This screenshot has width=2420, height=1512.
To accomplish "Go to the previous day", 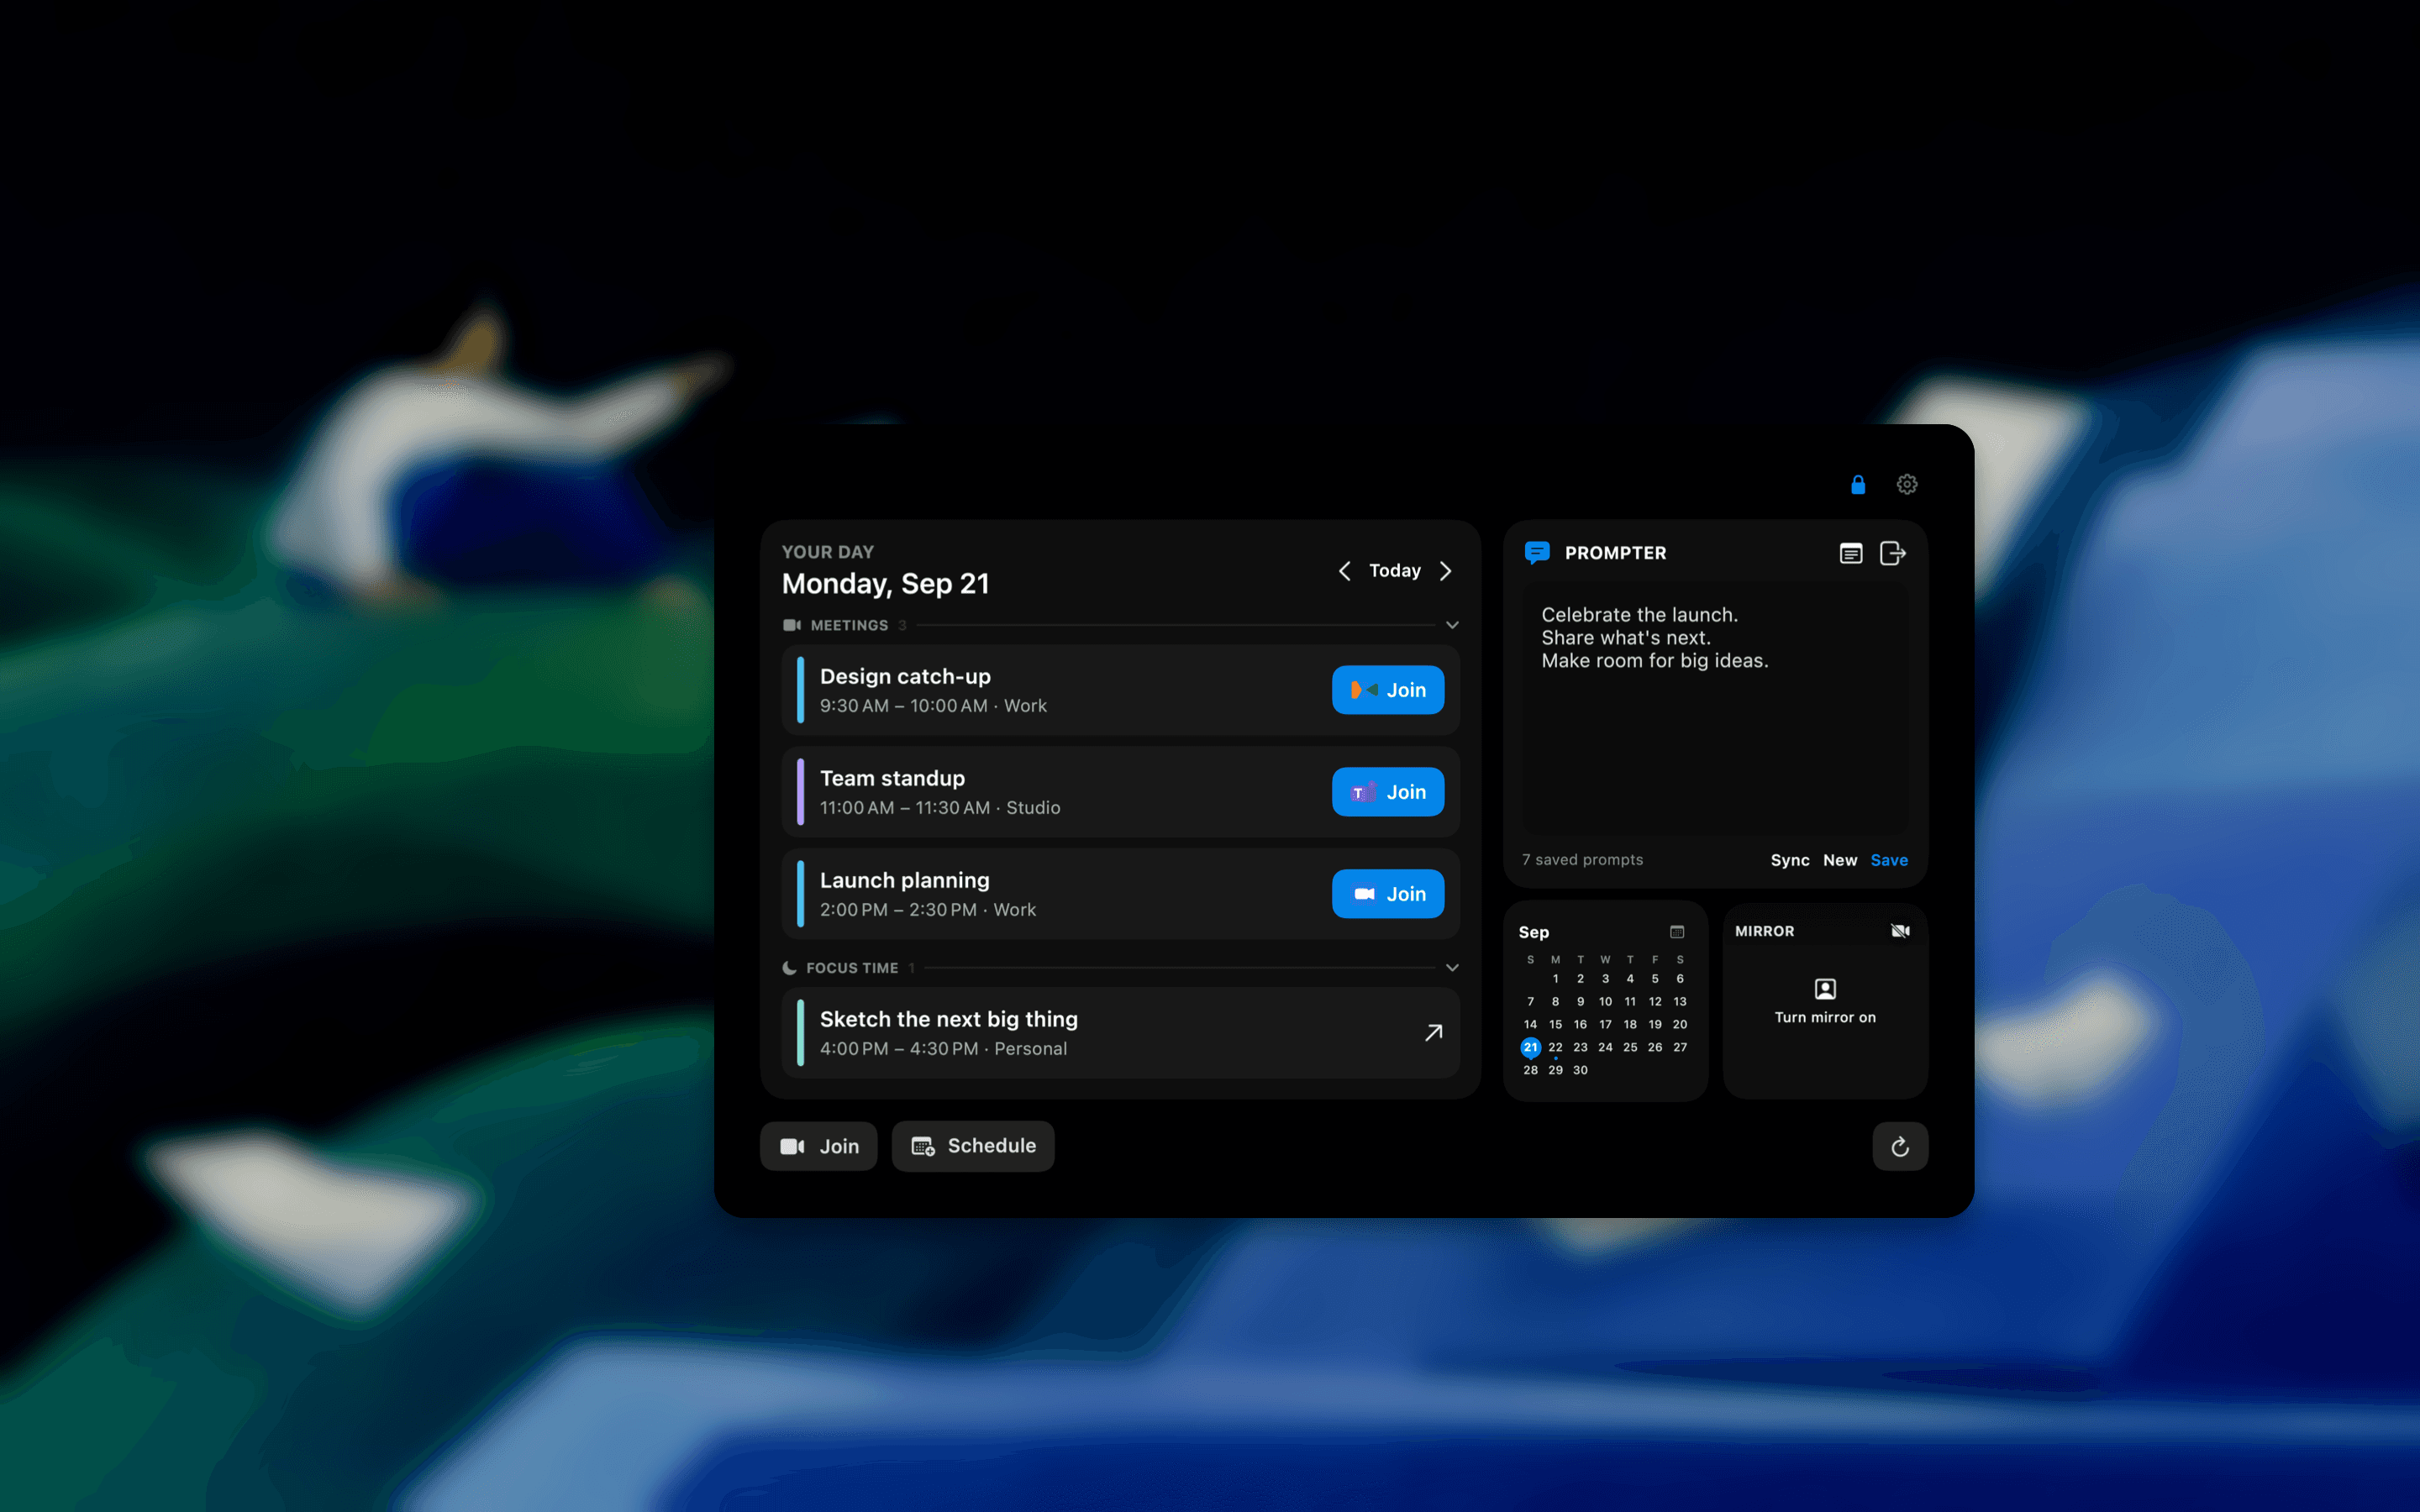I will click(1344, 571).
